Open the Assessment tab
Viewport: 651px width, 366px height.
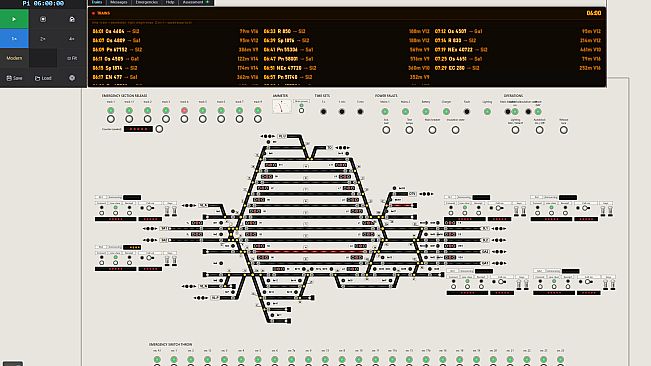pyautogui.click(x=196, y=2)
